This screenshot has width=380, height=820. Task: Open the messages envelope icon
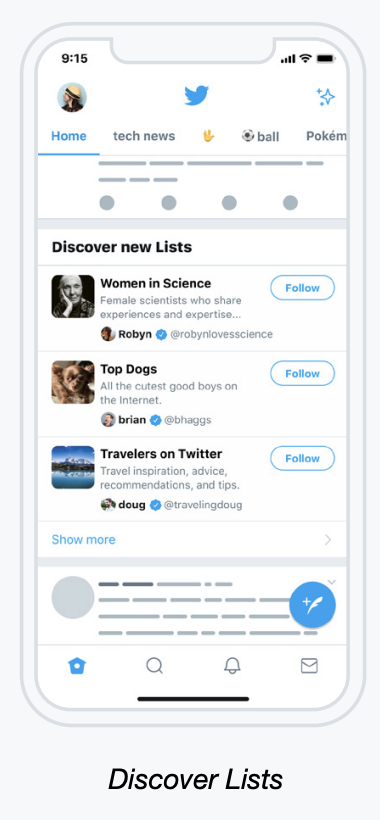click(309, 666)
